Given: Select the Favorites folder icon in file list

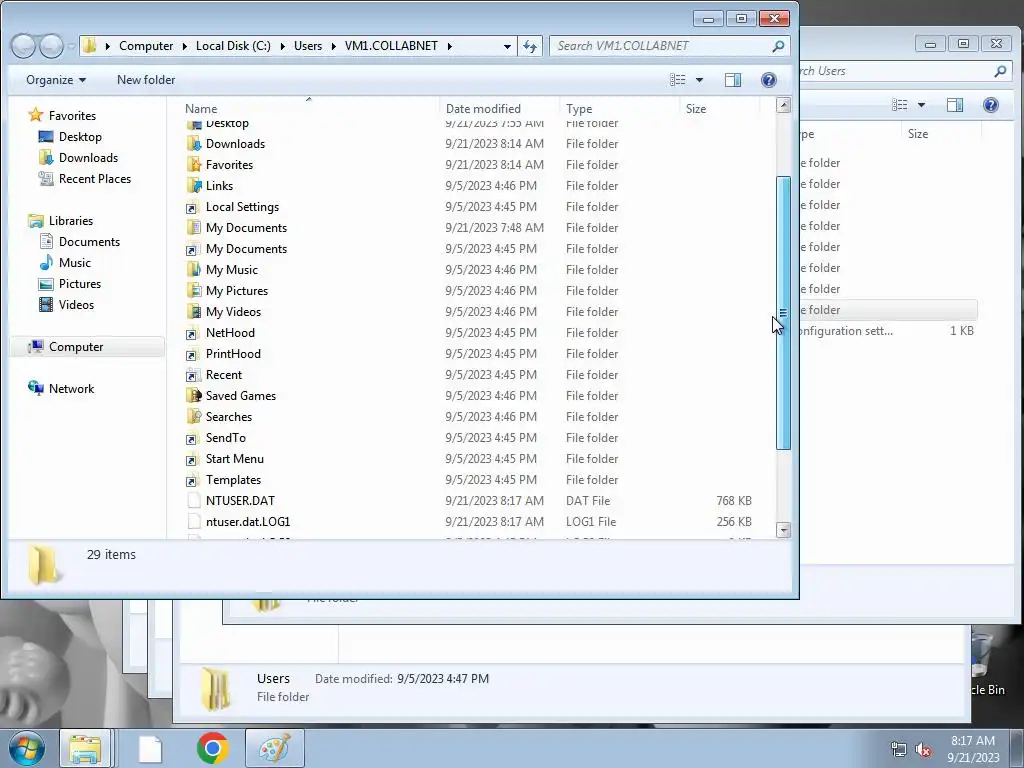Looking at the screenshot, I should click(193, 165).
